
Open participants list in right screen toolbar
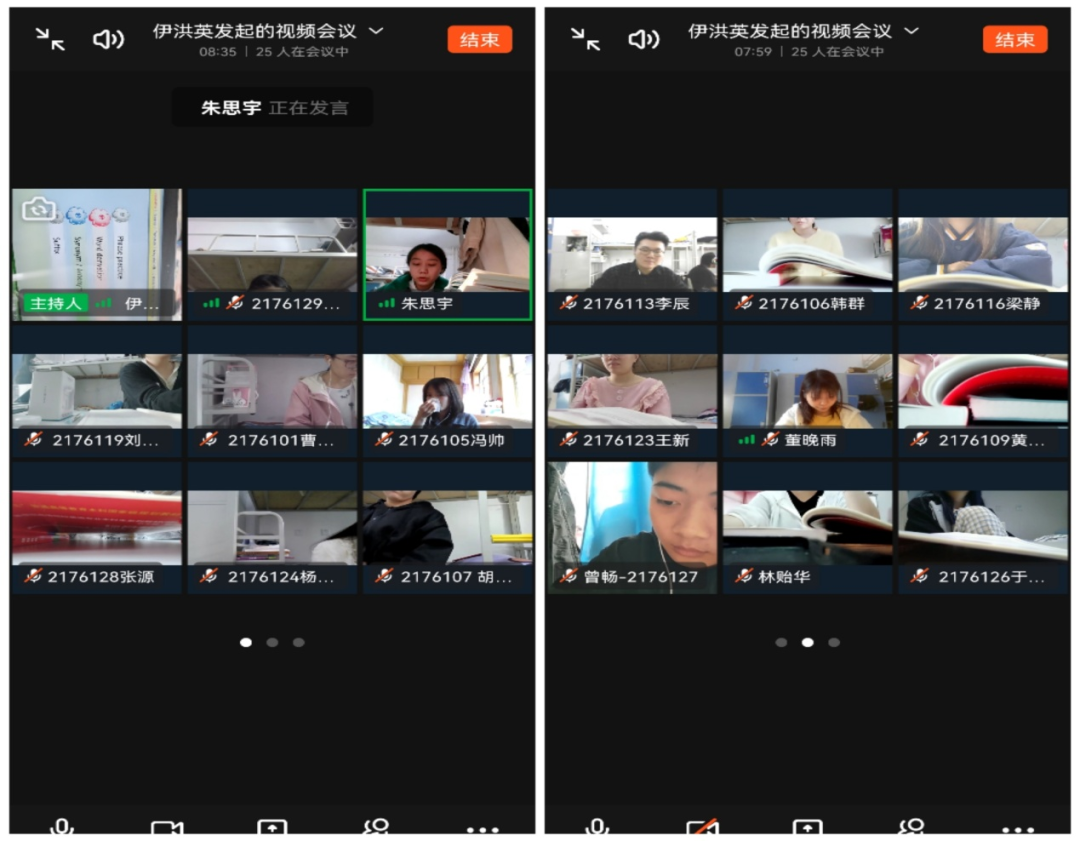[x=912, y=828]
